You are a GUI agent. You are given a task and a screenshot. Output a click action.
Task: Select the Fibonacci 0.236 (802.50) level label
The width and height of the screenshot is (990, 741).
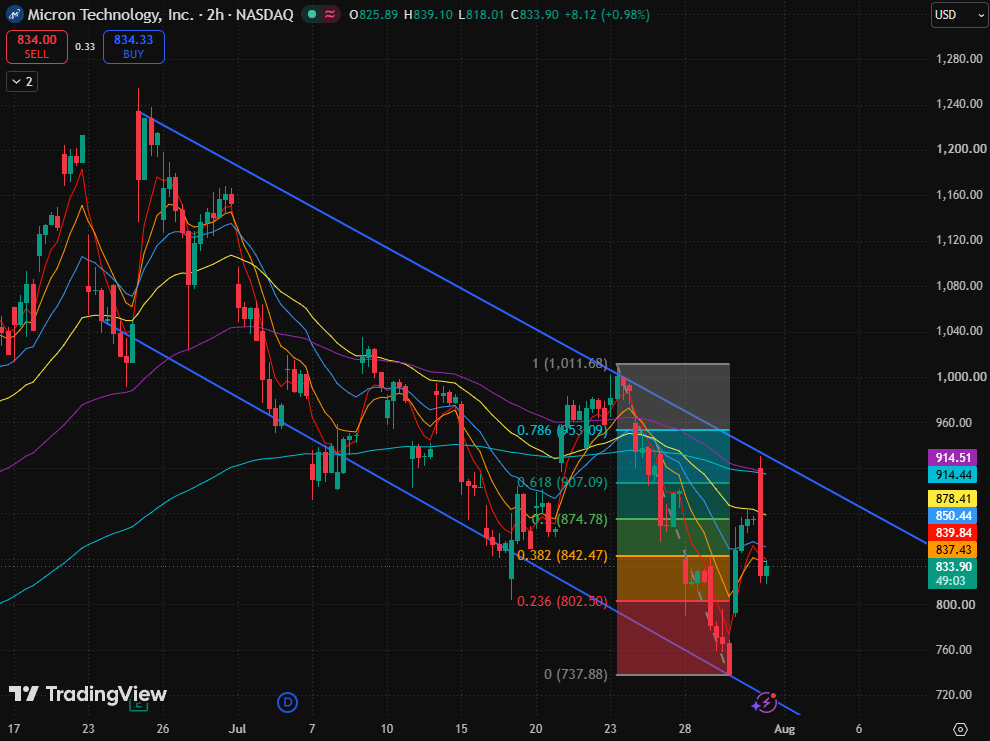click(563, 602)
